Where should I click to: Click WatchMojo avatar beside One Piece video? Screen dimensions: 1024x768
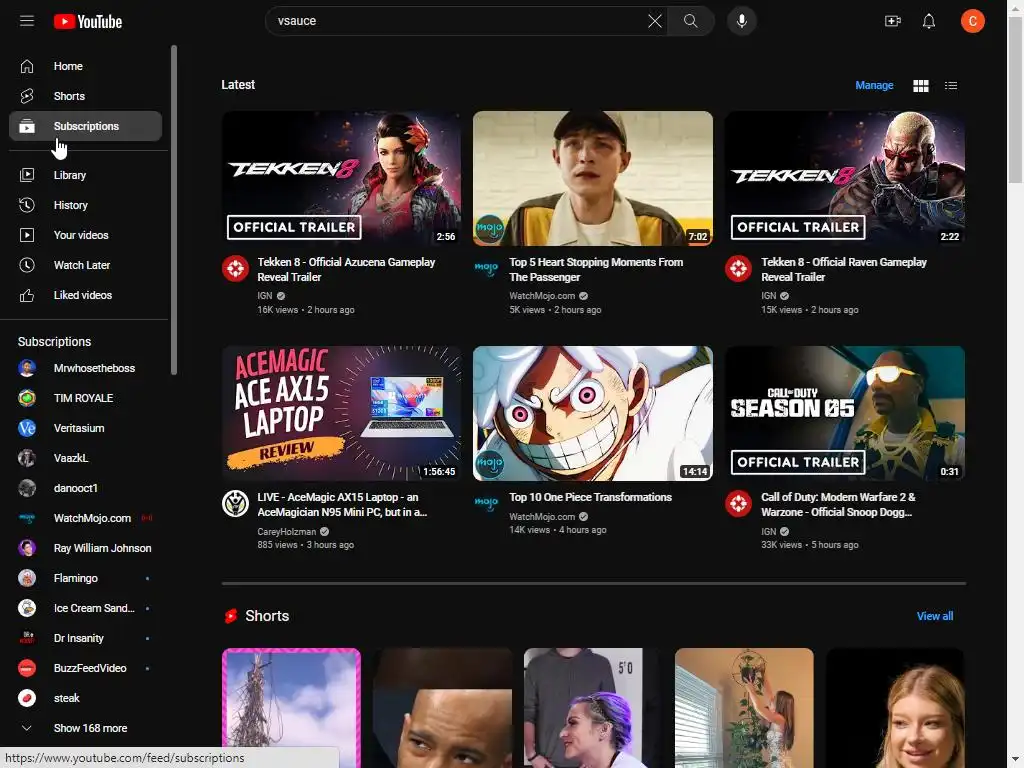click(487, 504)
